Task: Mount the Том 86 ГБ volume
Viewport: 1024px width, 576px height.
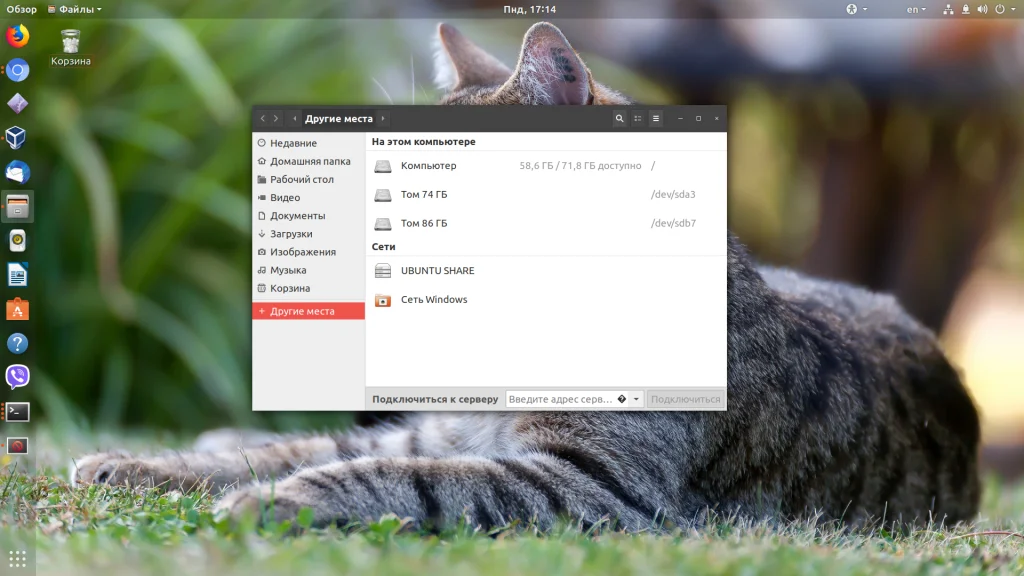Action: point(546,223)
